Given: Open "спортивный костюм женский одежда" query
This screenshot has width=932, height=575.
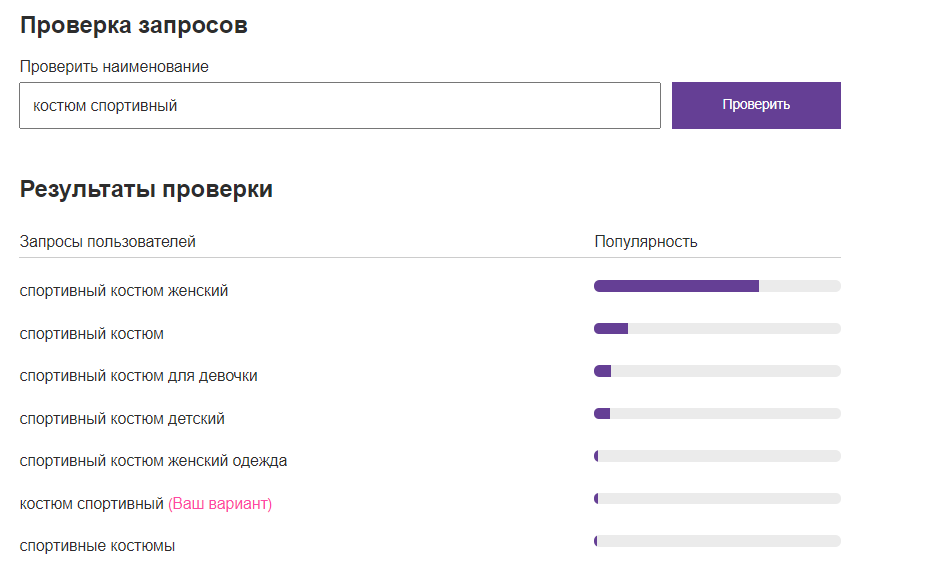Looking at the screenshot, I should pos(153,461).
